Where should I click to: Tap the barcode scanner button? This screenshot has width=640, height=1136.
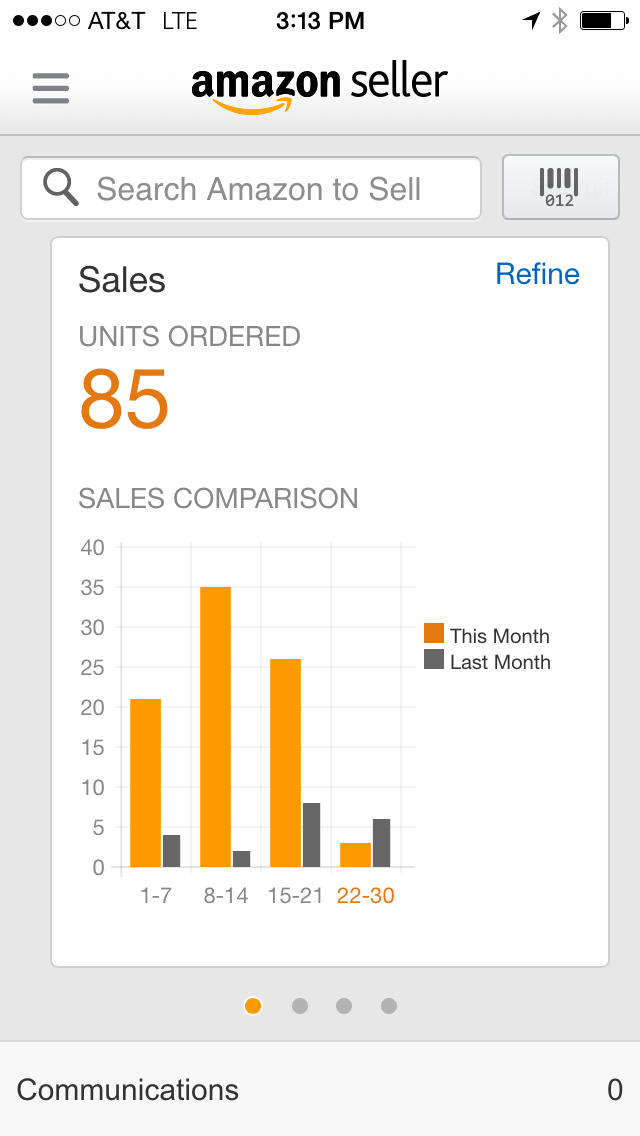click(560, 187)
